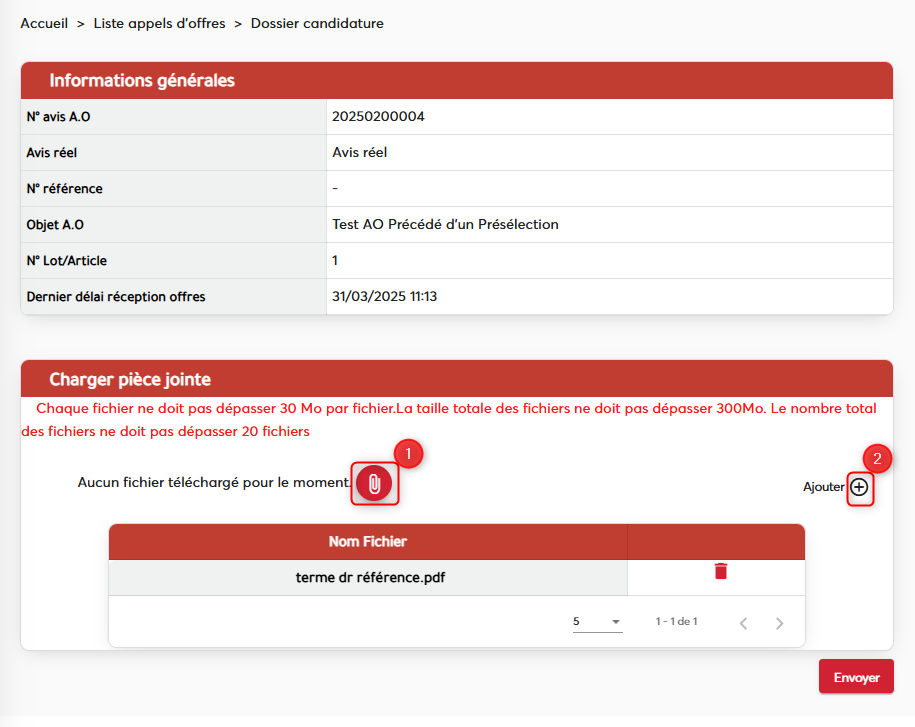
Task: Open Liste appels d'offres breadcrumb link
Action: pyautogui.click(x=159, y=23)
